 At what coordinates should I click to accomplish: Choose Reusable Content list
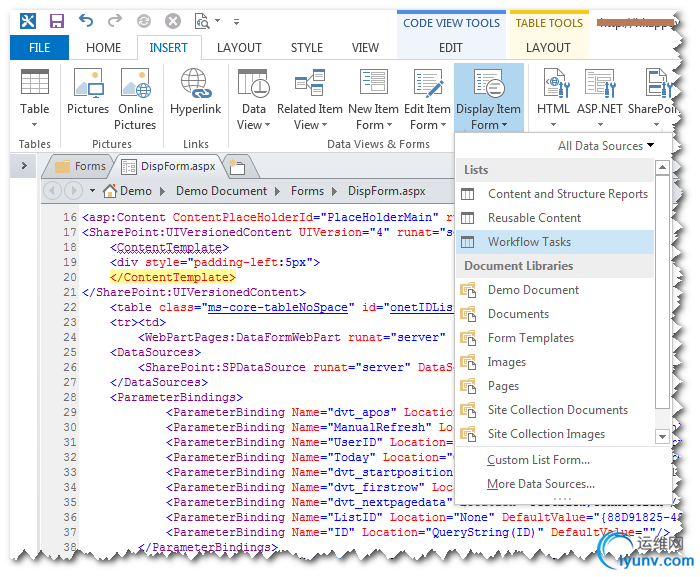pyautogui.click(x=555, y=218)
